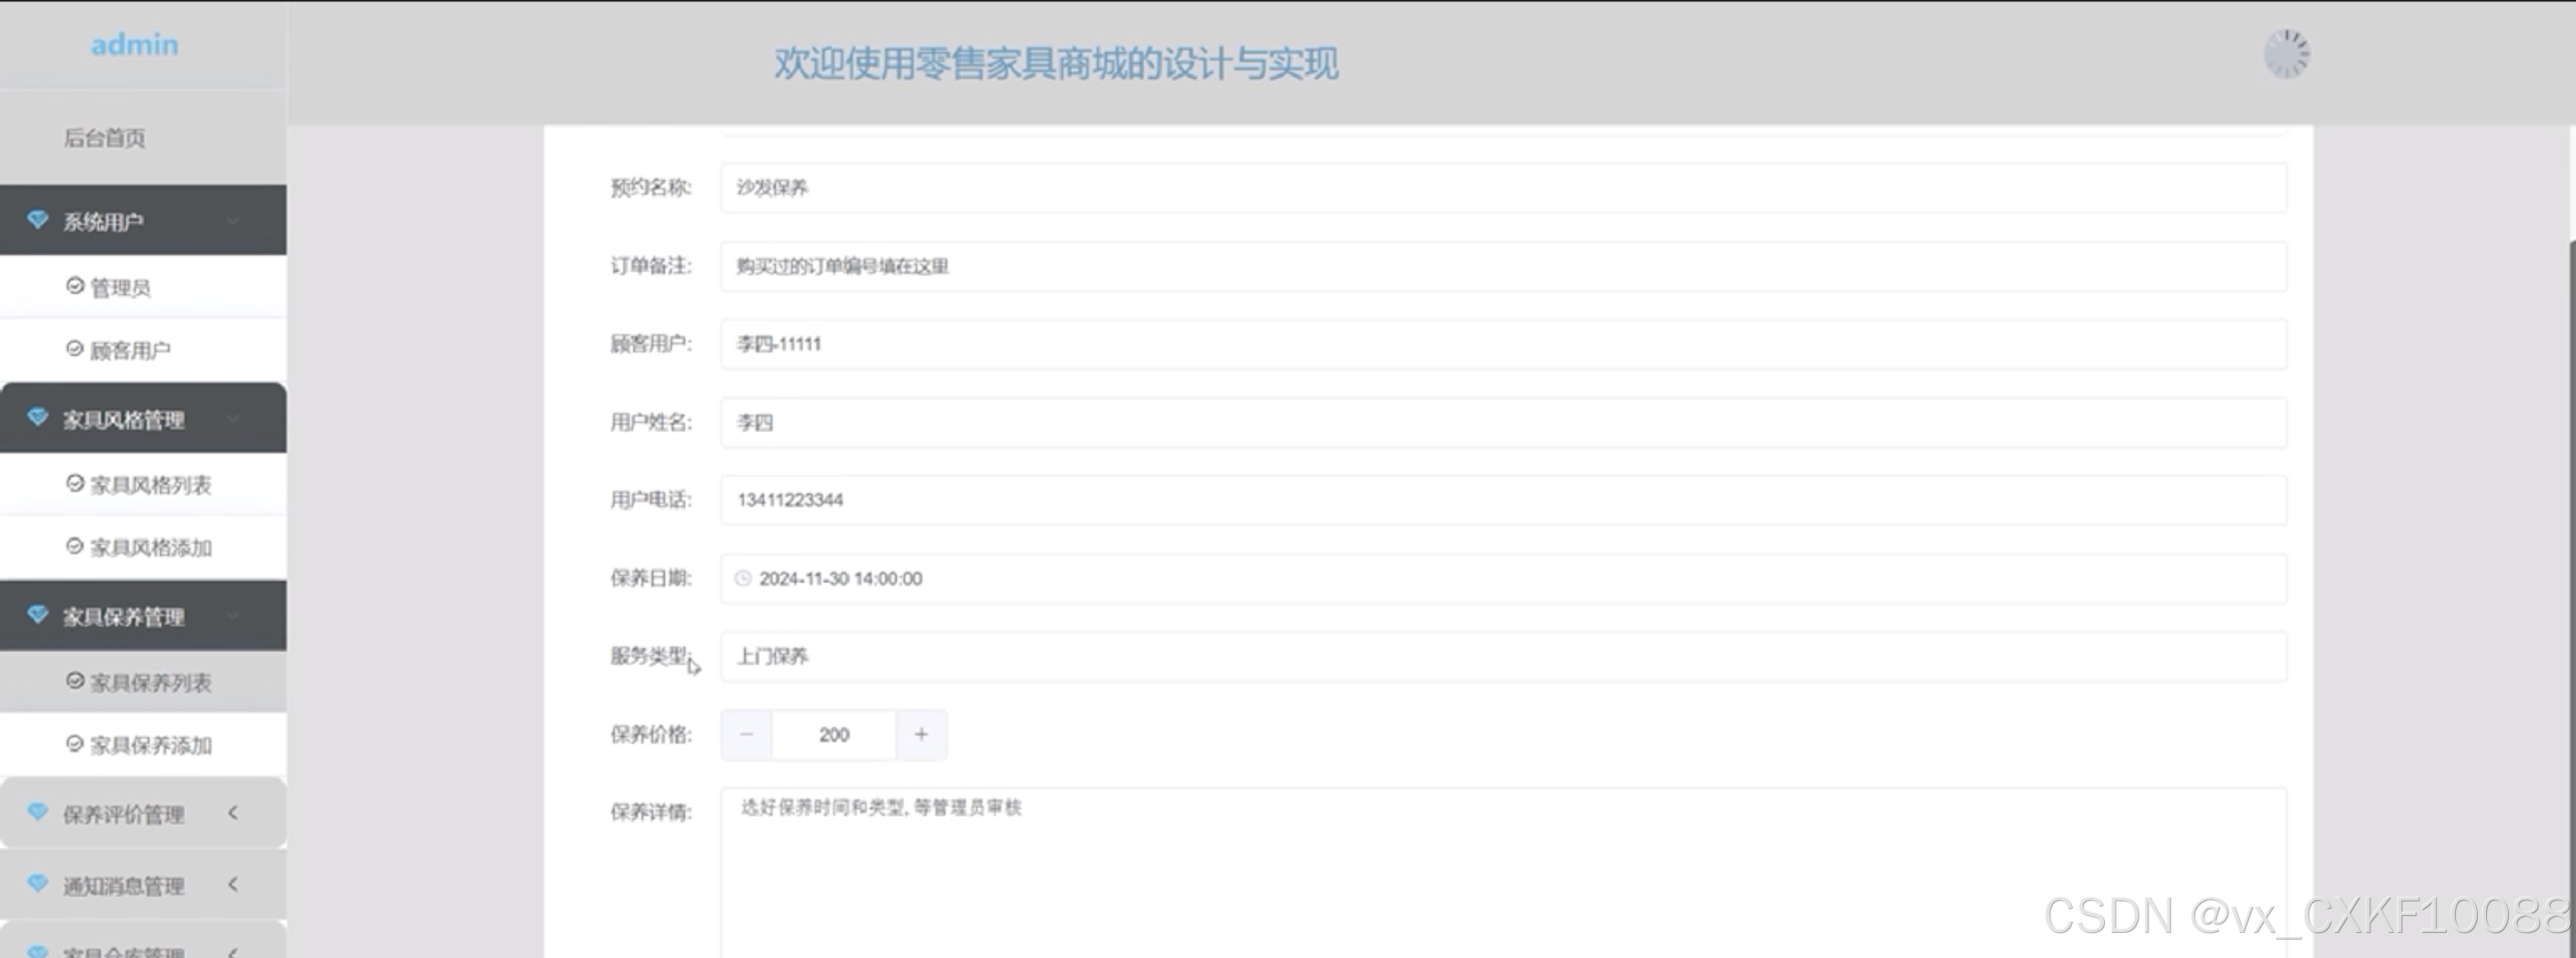Click the diamond icon beside 保养评价管理

(x=38, y=812)
